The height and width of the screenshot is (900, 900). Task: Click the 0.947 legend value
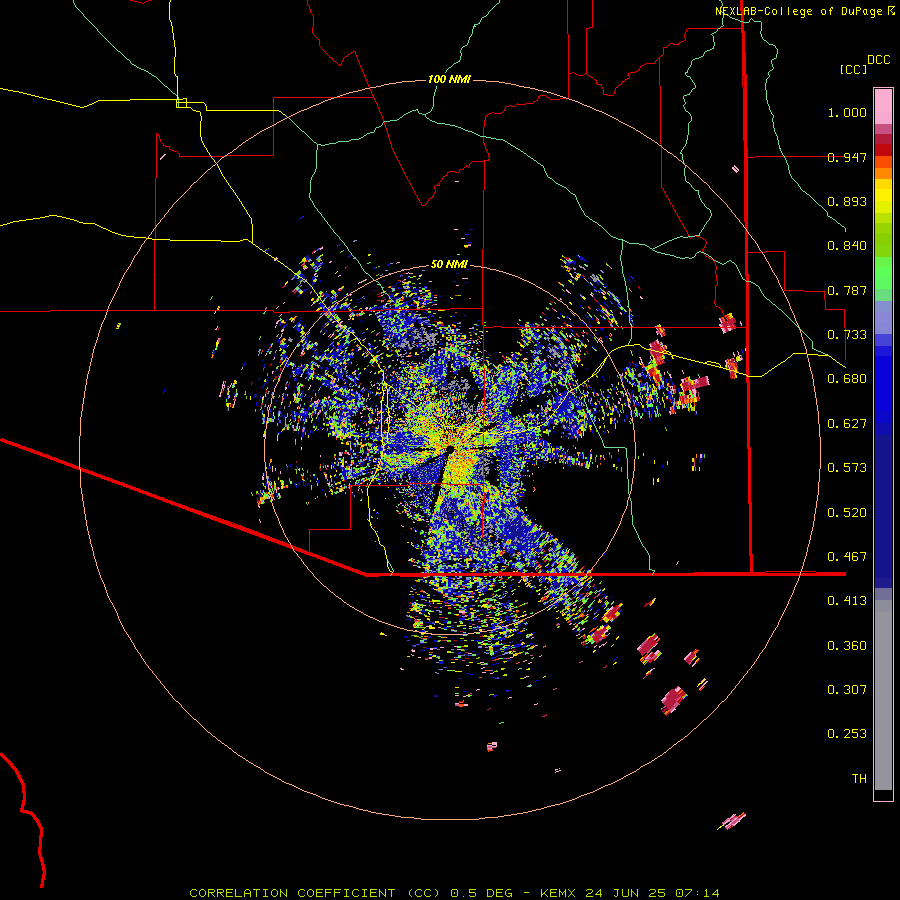tap(847, 157)
